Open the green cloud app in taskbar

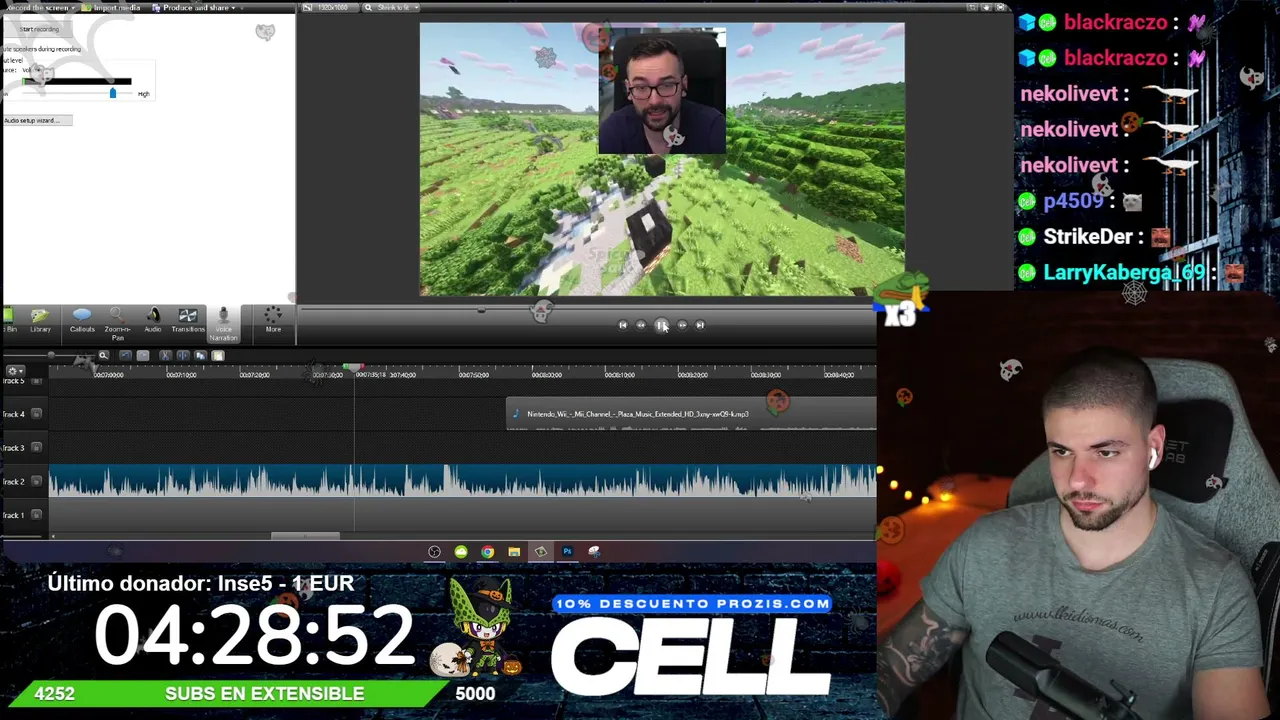point(461,552)
